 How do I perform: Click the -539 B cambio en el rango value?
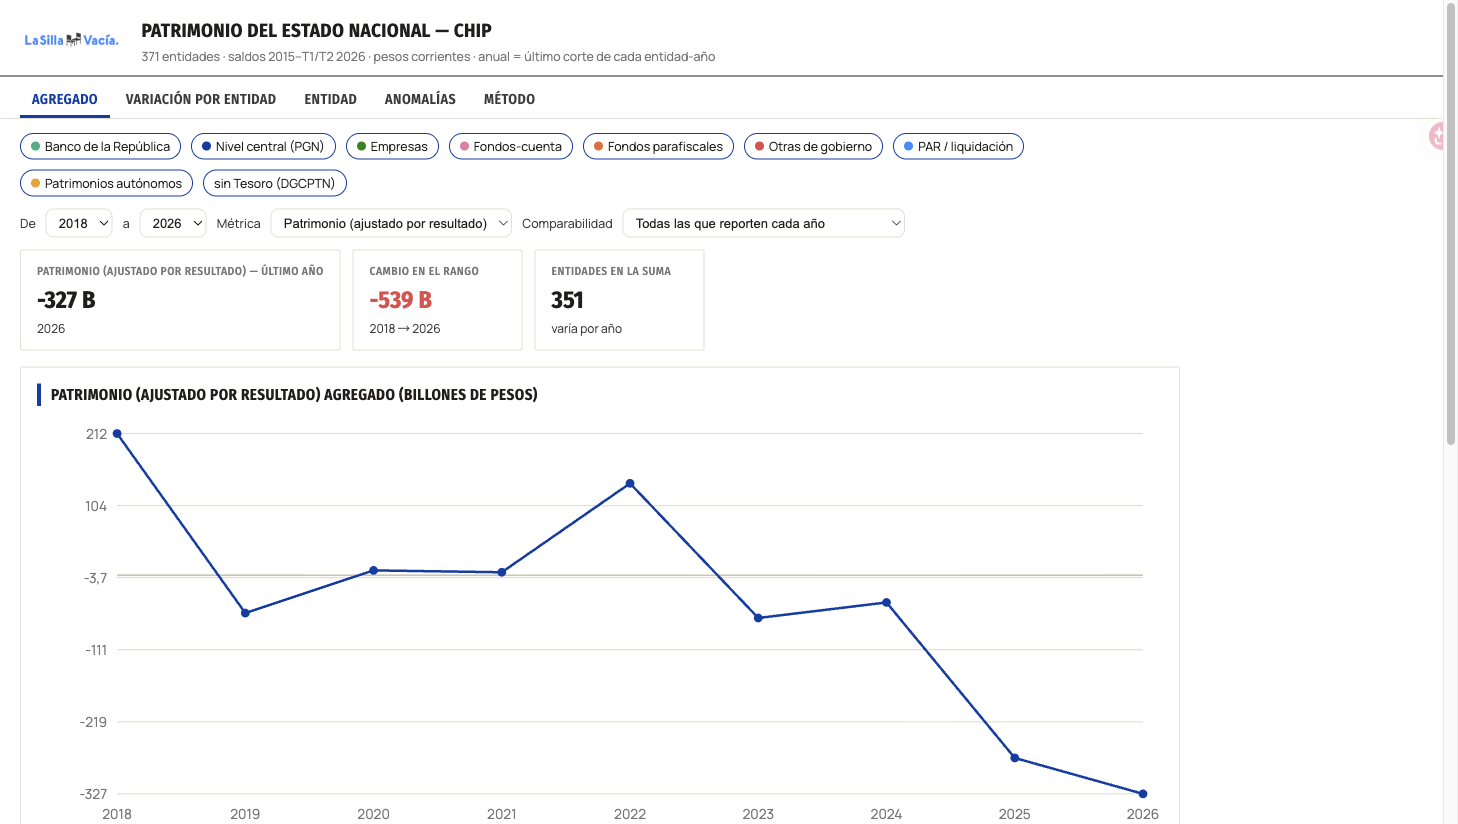click(401, 300)
